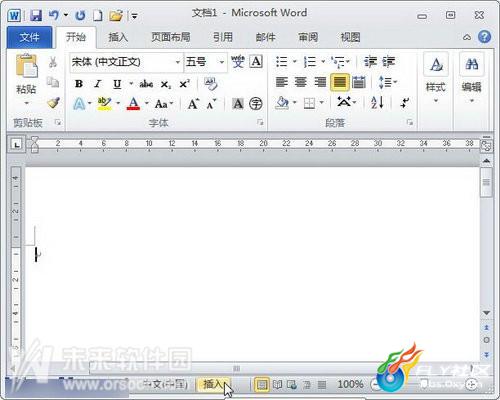Click the 插入 mode button in status bar
500x400 pixels.
(214, 384)
